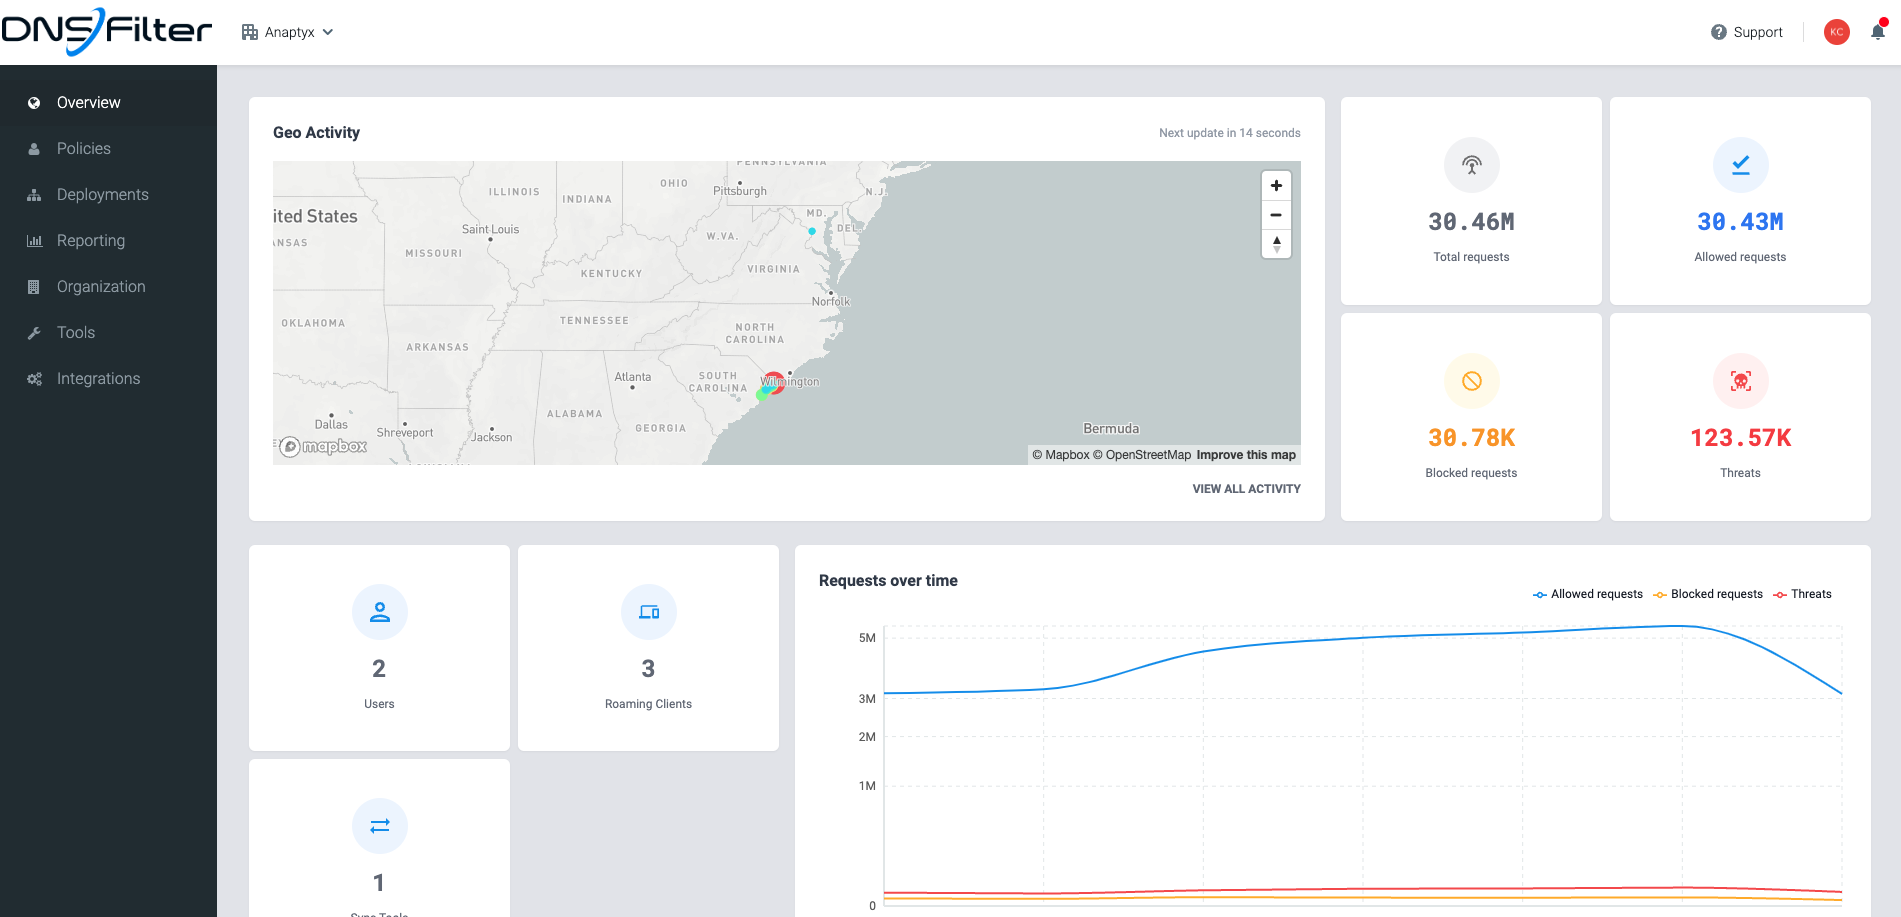Click the VIEW ALL ACTIVITY link
This screenshot has width=1901, height=917.
[x=1246, y=489]
